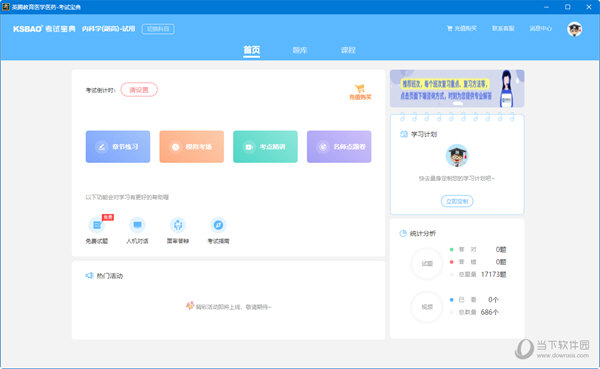Viewport: 600px width, 369px height.
Task: Click the graduate mascot in study plan card
Action: click(x=457, y=156)
